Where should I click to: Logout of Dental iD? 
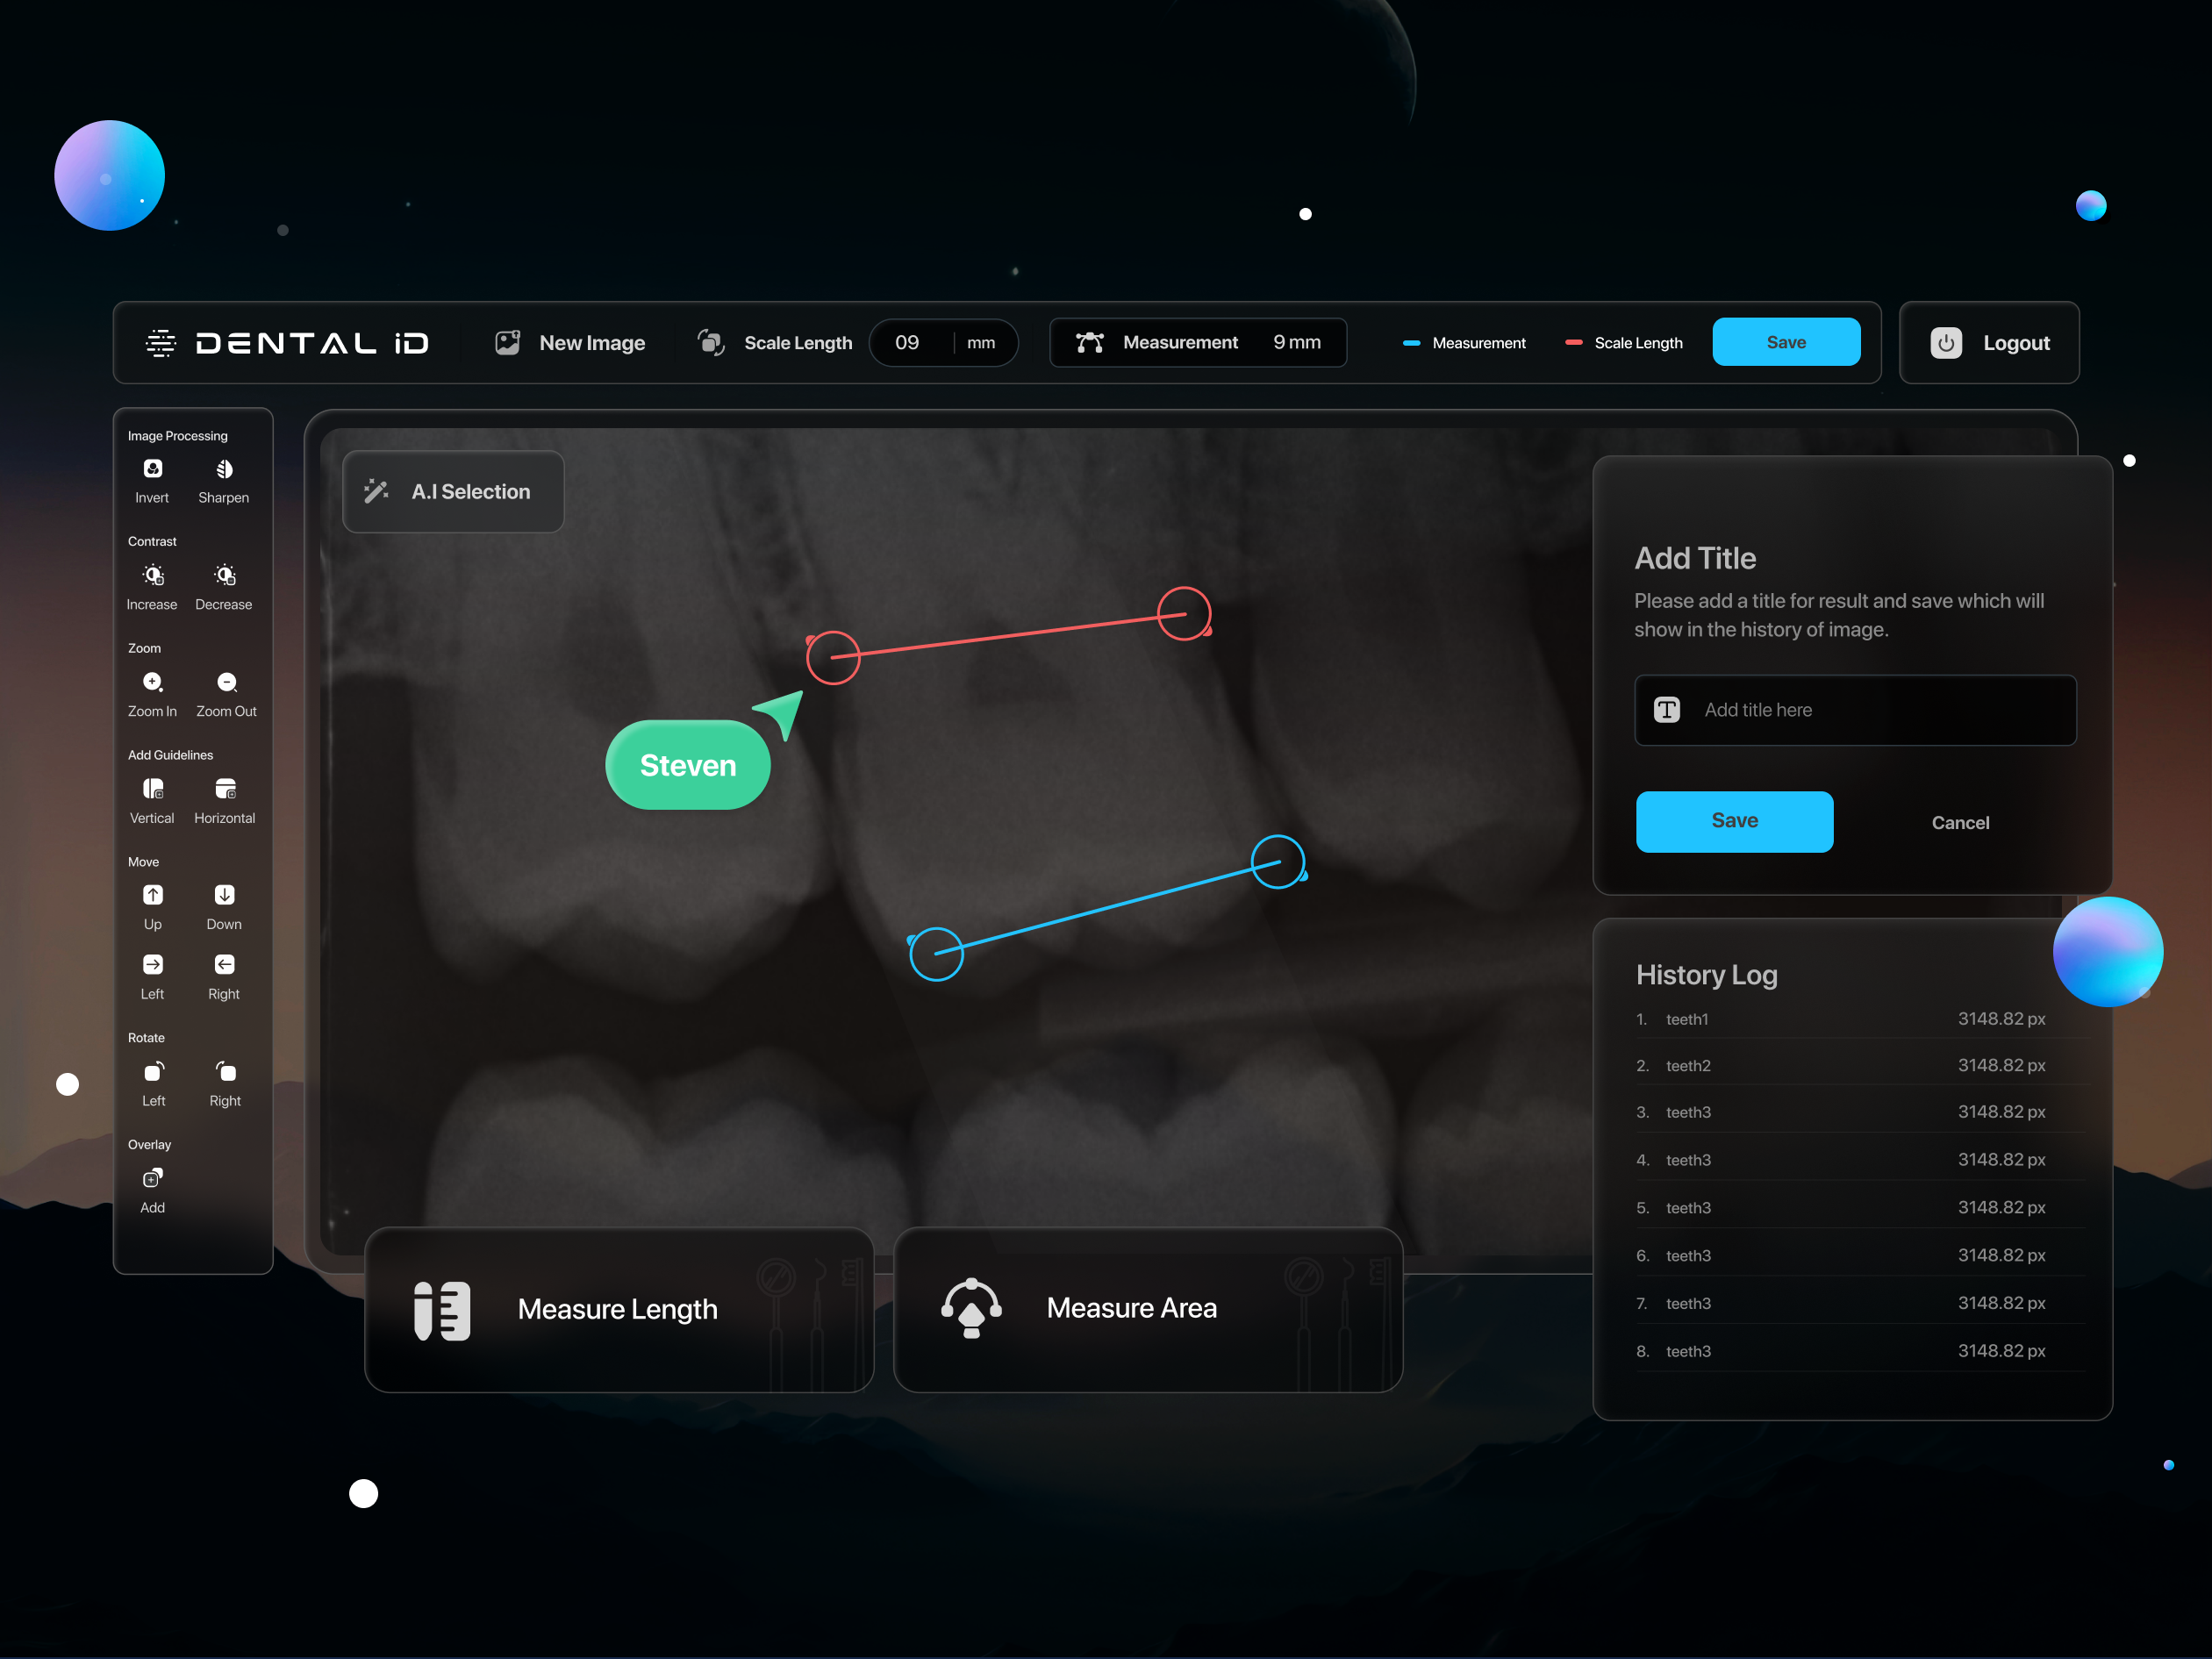(x=1988, y=342)
